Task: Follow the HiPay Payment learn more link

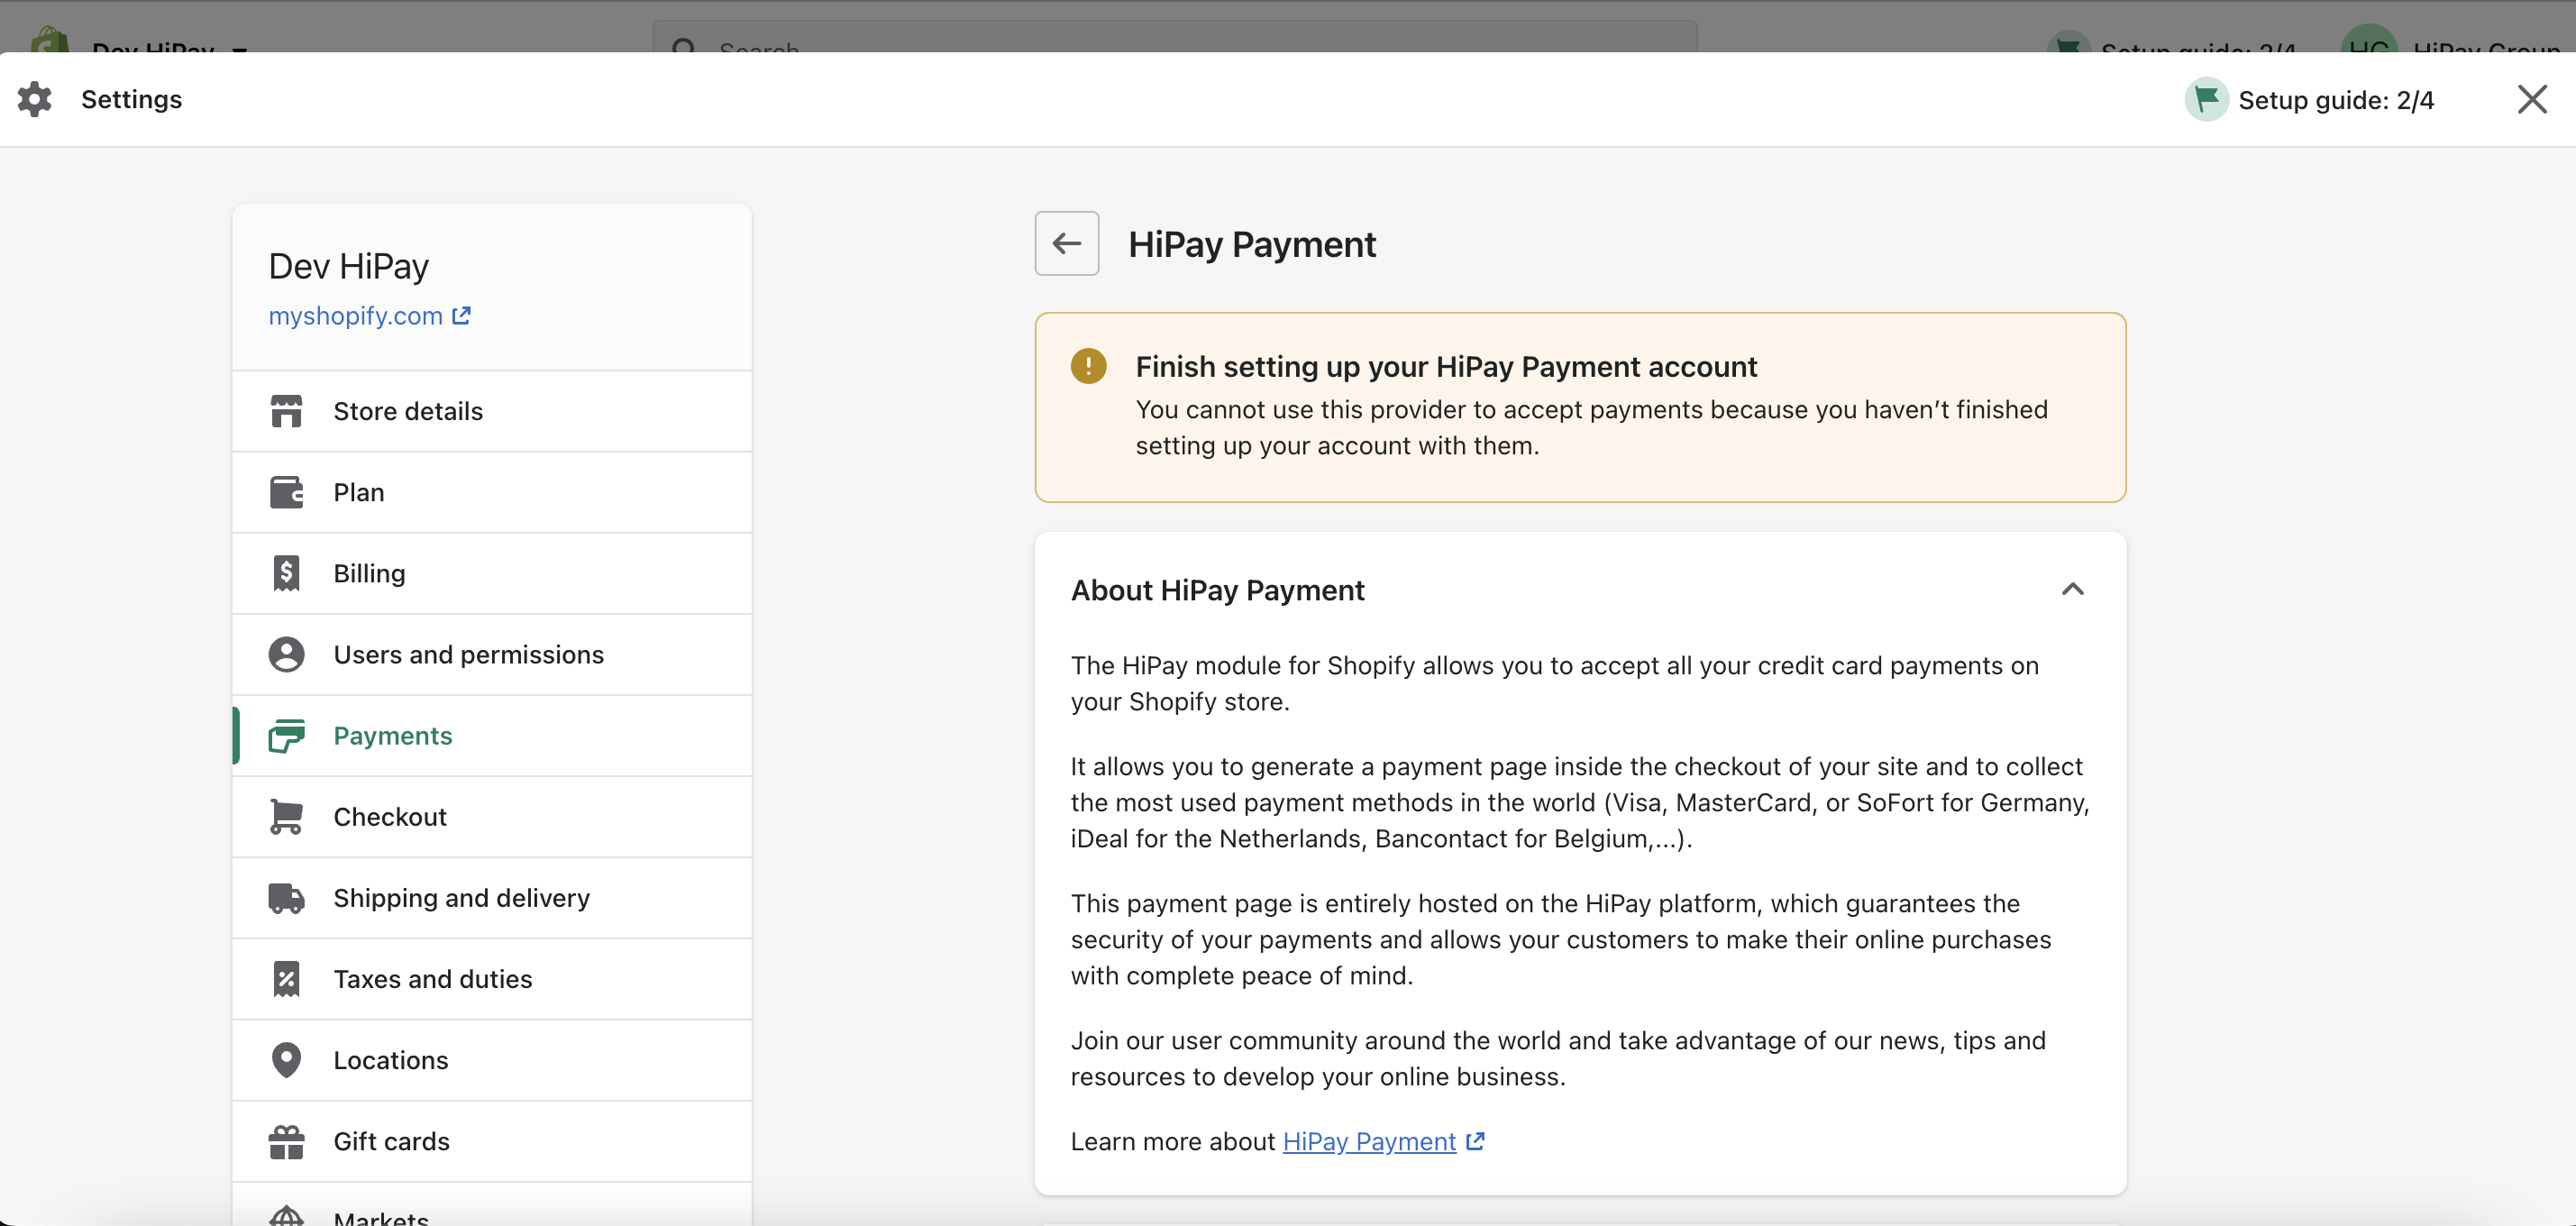Action: [x=1369, y=1141]
